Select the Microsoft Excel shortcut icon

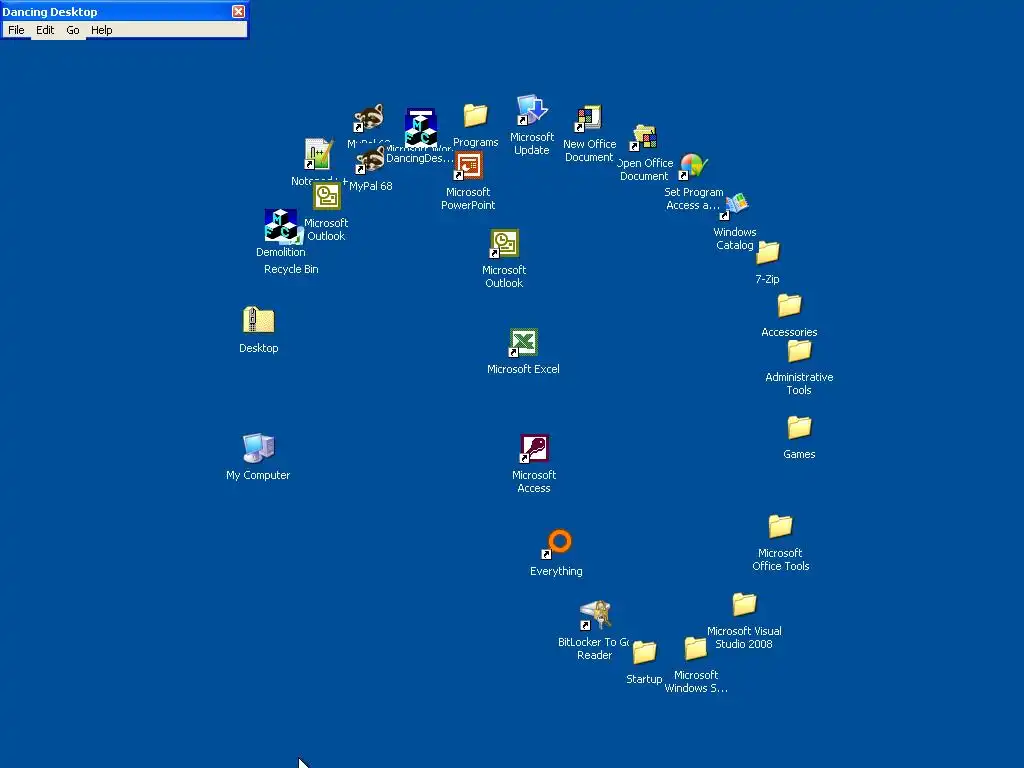coord(523,343)
